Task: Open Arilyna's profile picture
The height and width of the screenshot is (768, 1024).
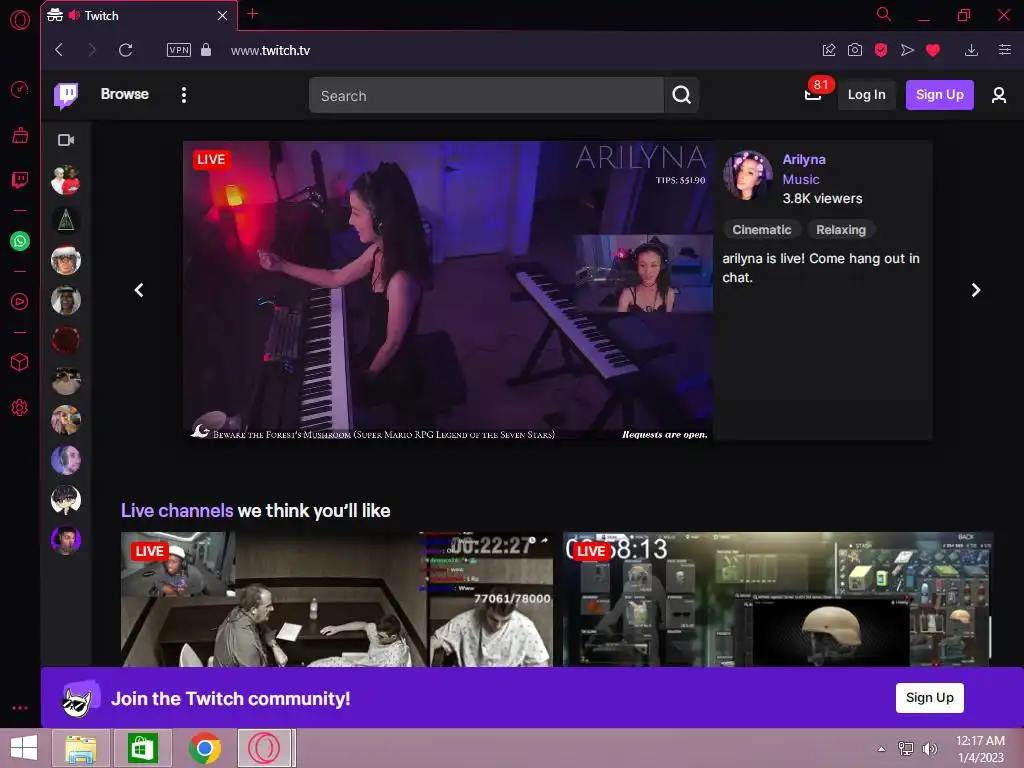Action: [x=748, y=175]
